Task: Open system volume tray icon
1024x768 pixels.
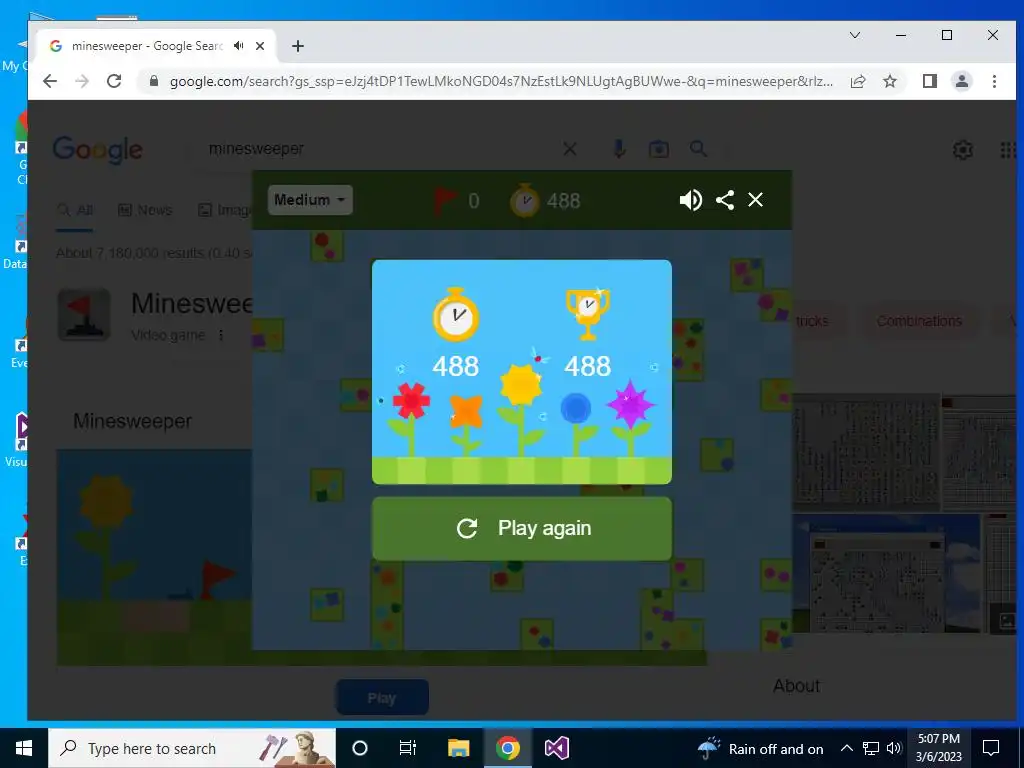Action: (894, 748)
